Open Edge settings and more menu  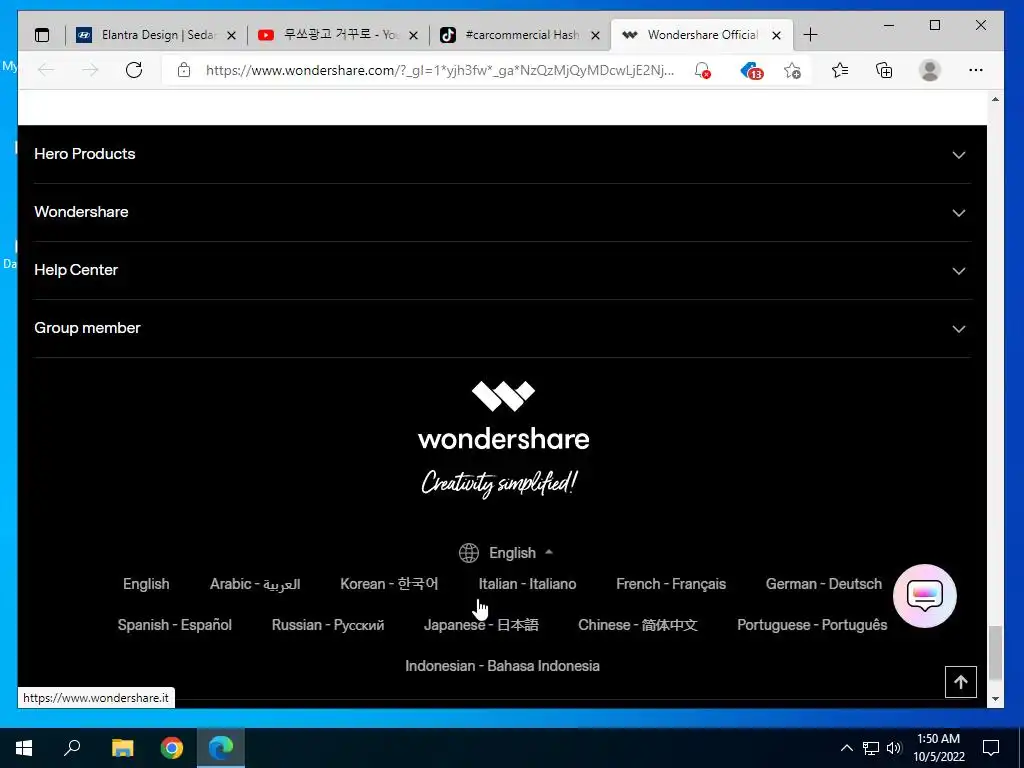(976, 70)
